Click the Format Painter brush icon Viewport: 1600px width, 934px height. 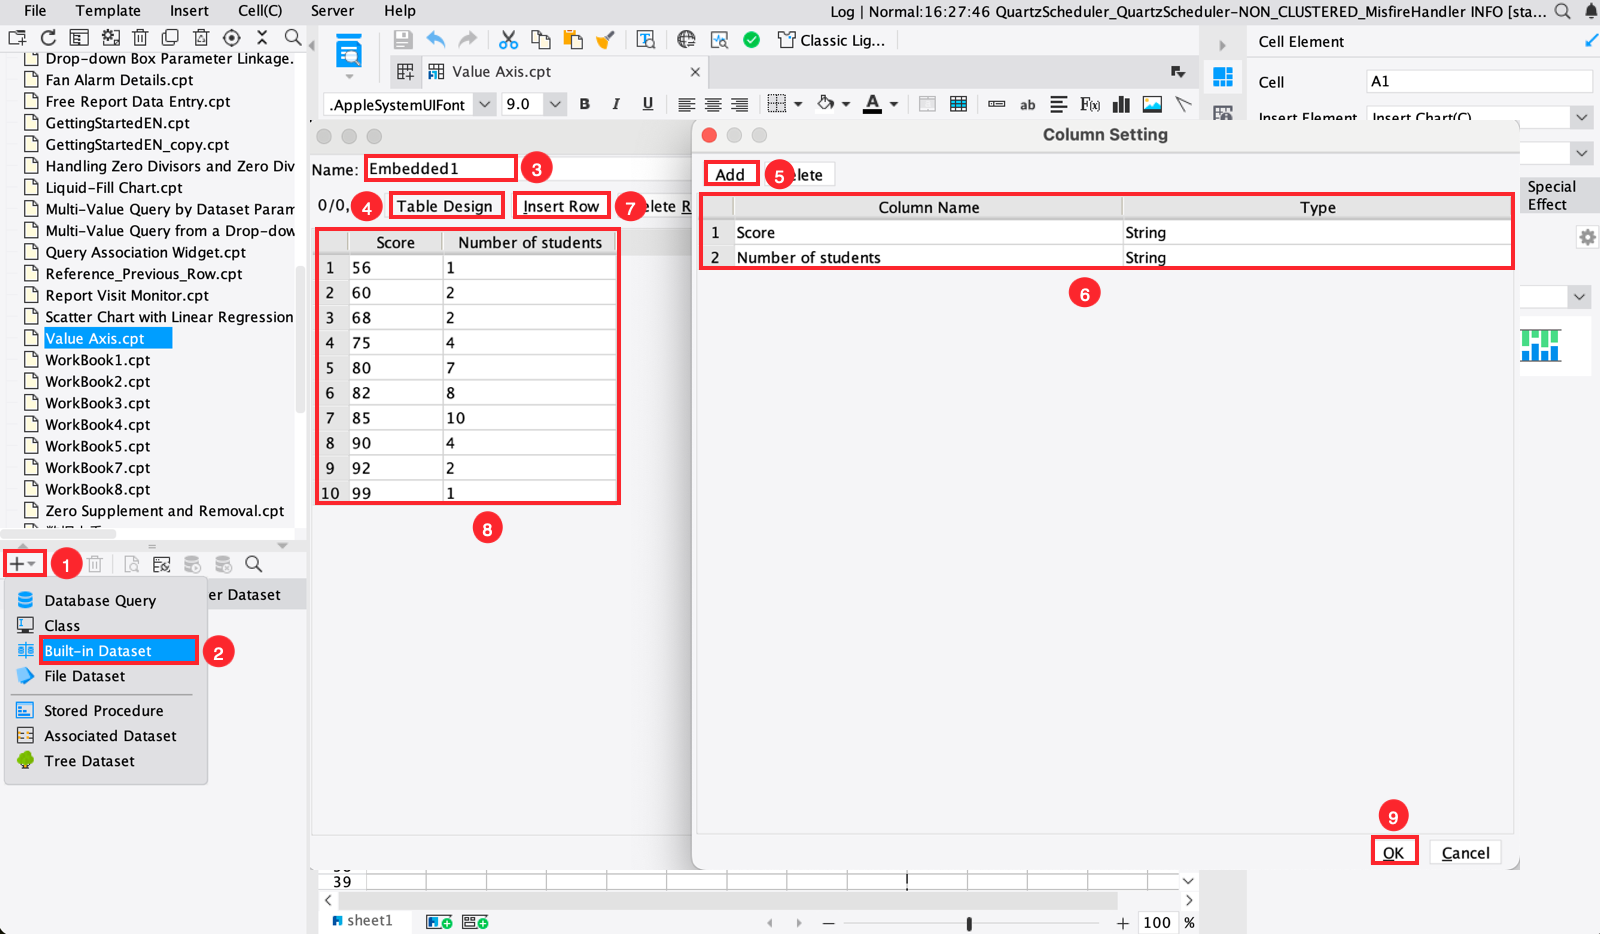tap(605, 40)
